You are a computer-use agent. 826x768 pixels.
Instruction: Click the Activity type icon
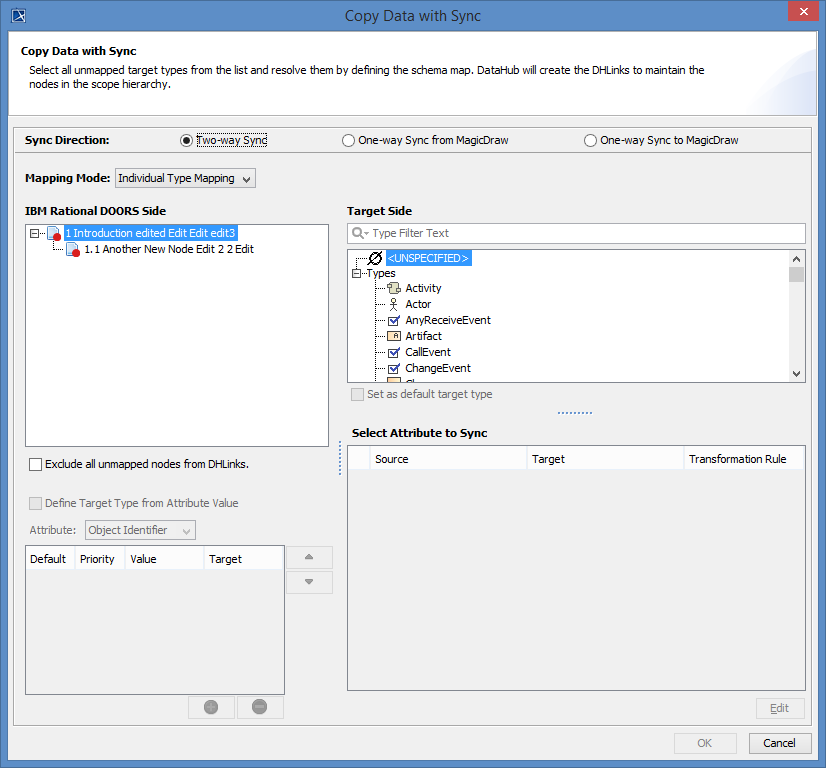(394, 288)
